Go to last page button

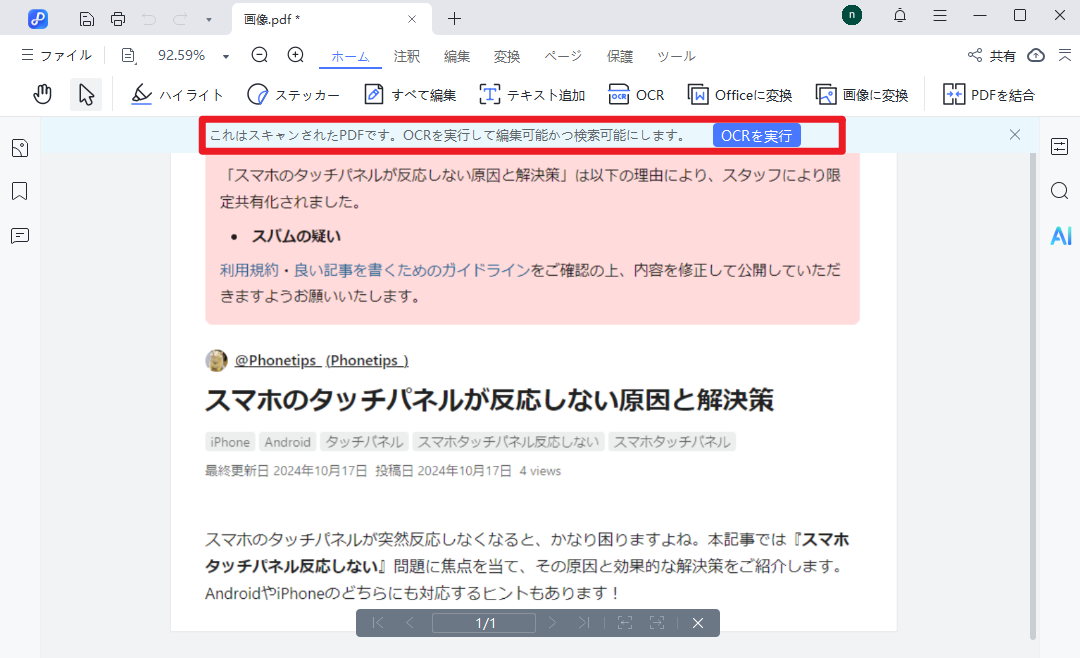pyautogui.click(x=584, y=623)
